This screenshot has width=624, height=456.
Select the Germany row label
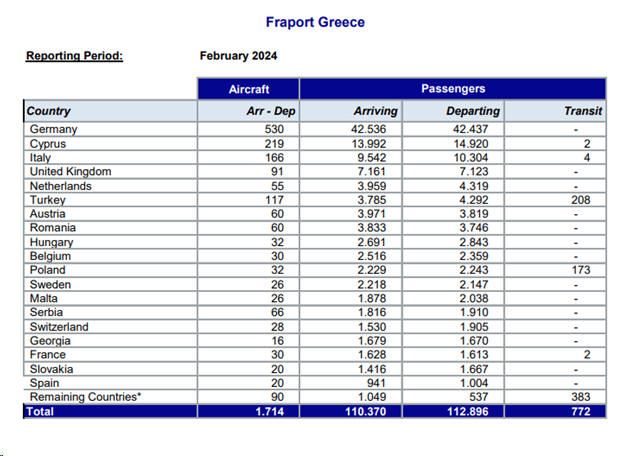tap(53, 129)
